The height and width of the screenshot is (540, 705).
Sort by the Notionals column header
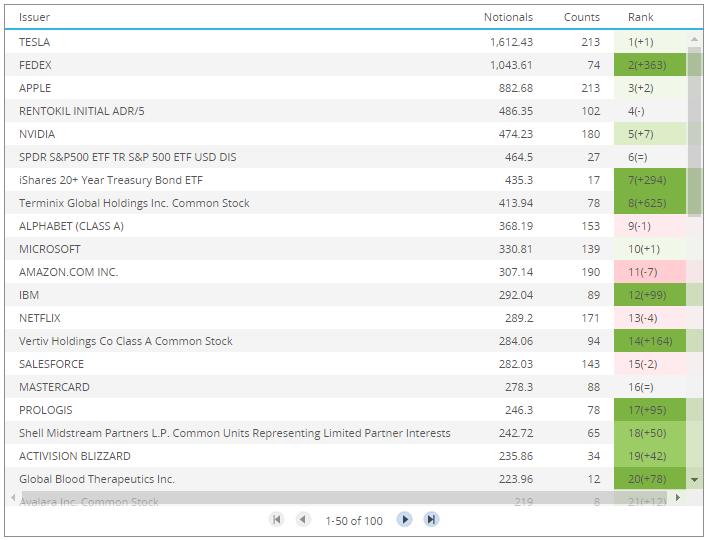tap(508, 17)
